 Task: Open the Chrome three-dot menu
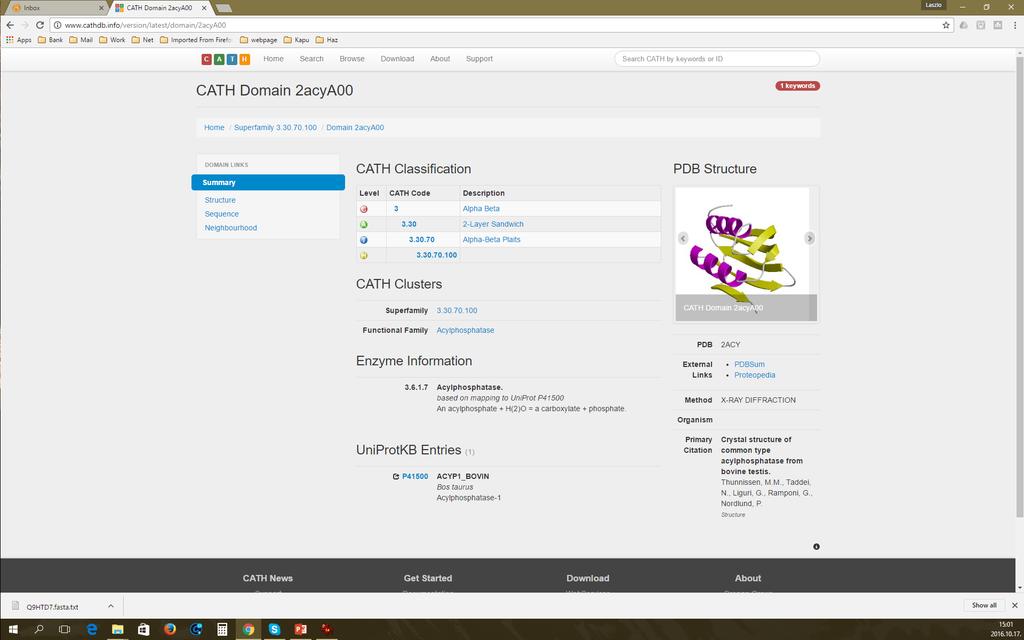(1016, 25)
